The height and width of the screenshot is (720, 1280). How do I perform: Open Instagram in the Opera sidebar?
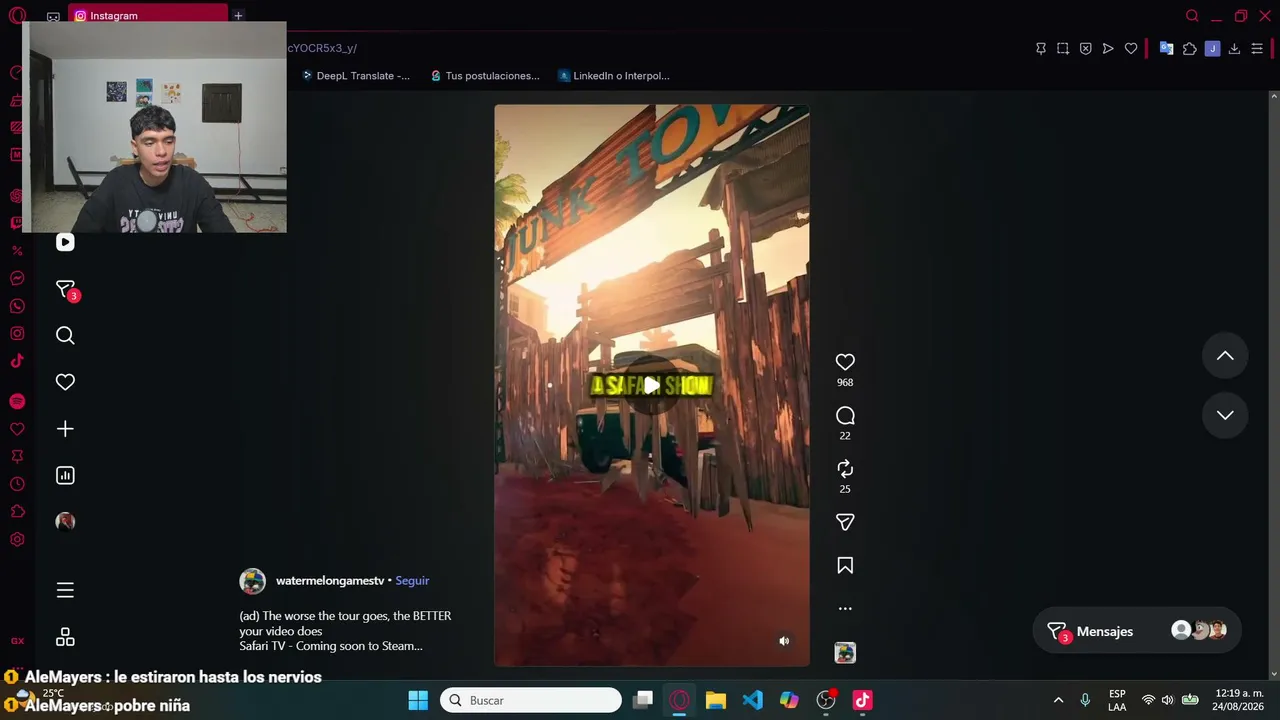[x=17, y=334]
